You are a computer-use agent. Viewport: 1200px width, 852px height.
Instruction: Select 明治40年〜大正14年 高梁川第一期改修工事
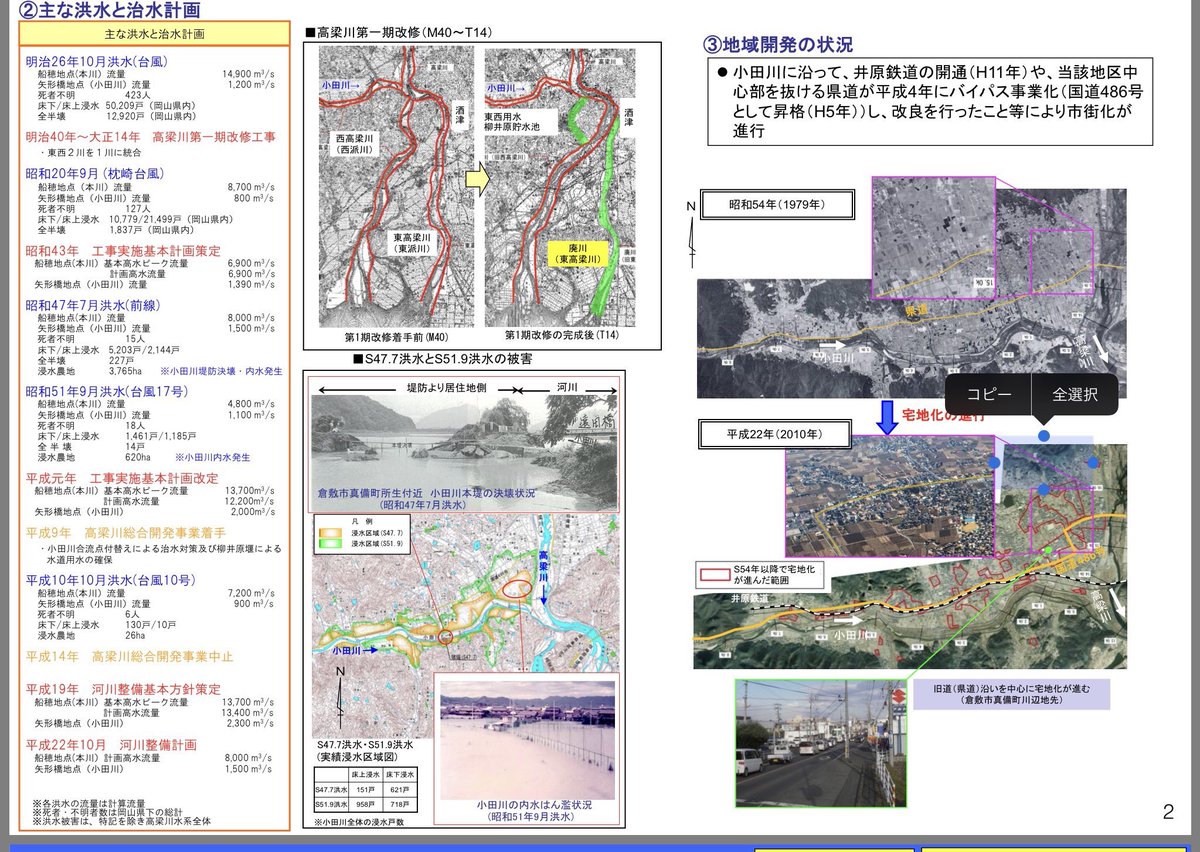pos(151,136)
